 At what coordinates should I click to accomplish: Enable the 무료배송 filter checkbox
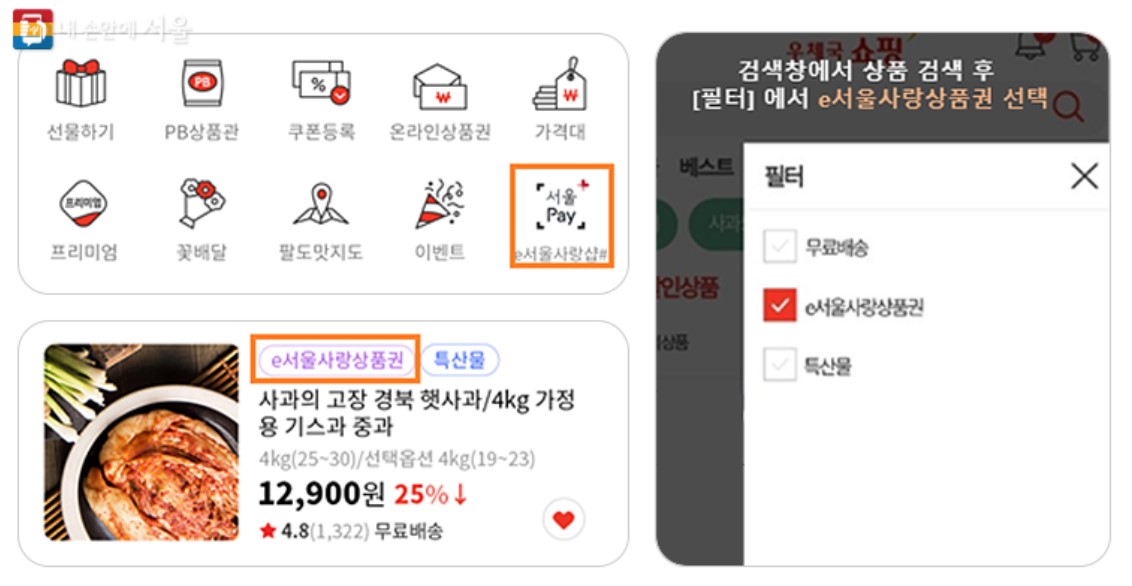(x=780, y=247)
